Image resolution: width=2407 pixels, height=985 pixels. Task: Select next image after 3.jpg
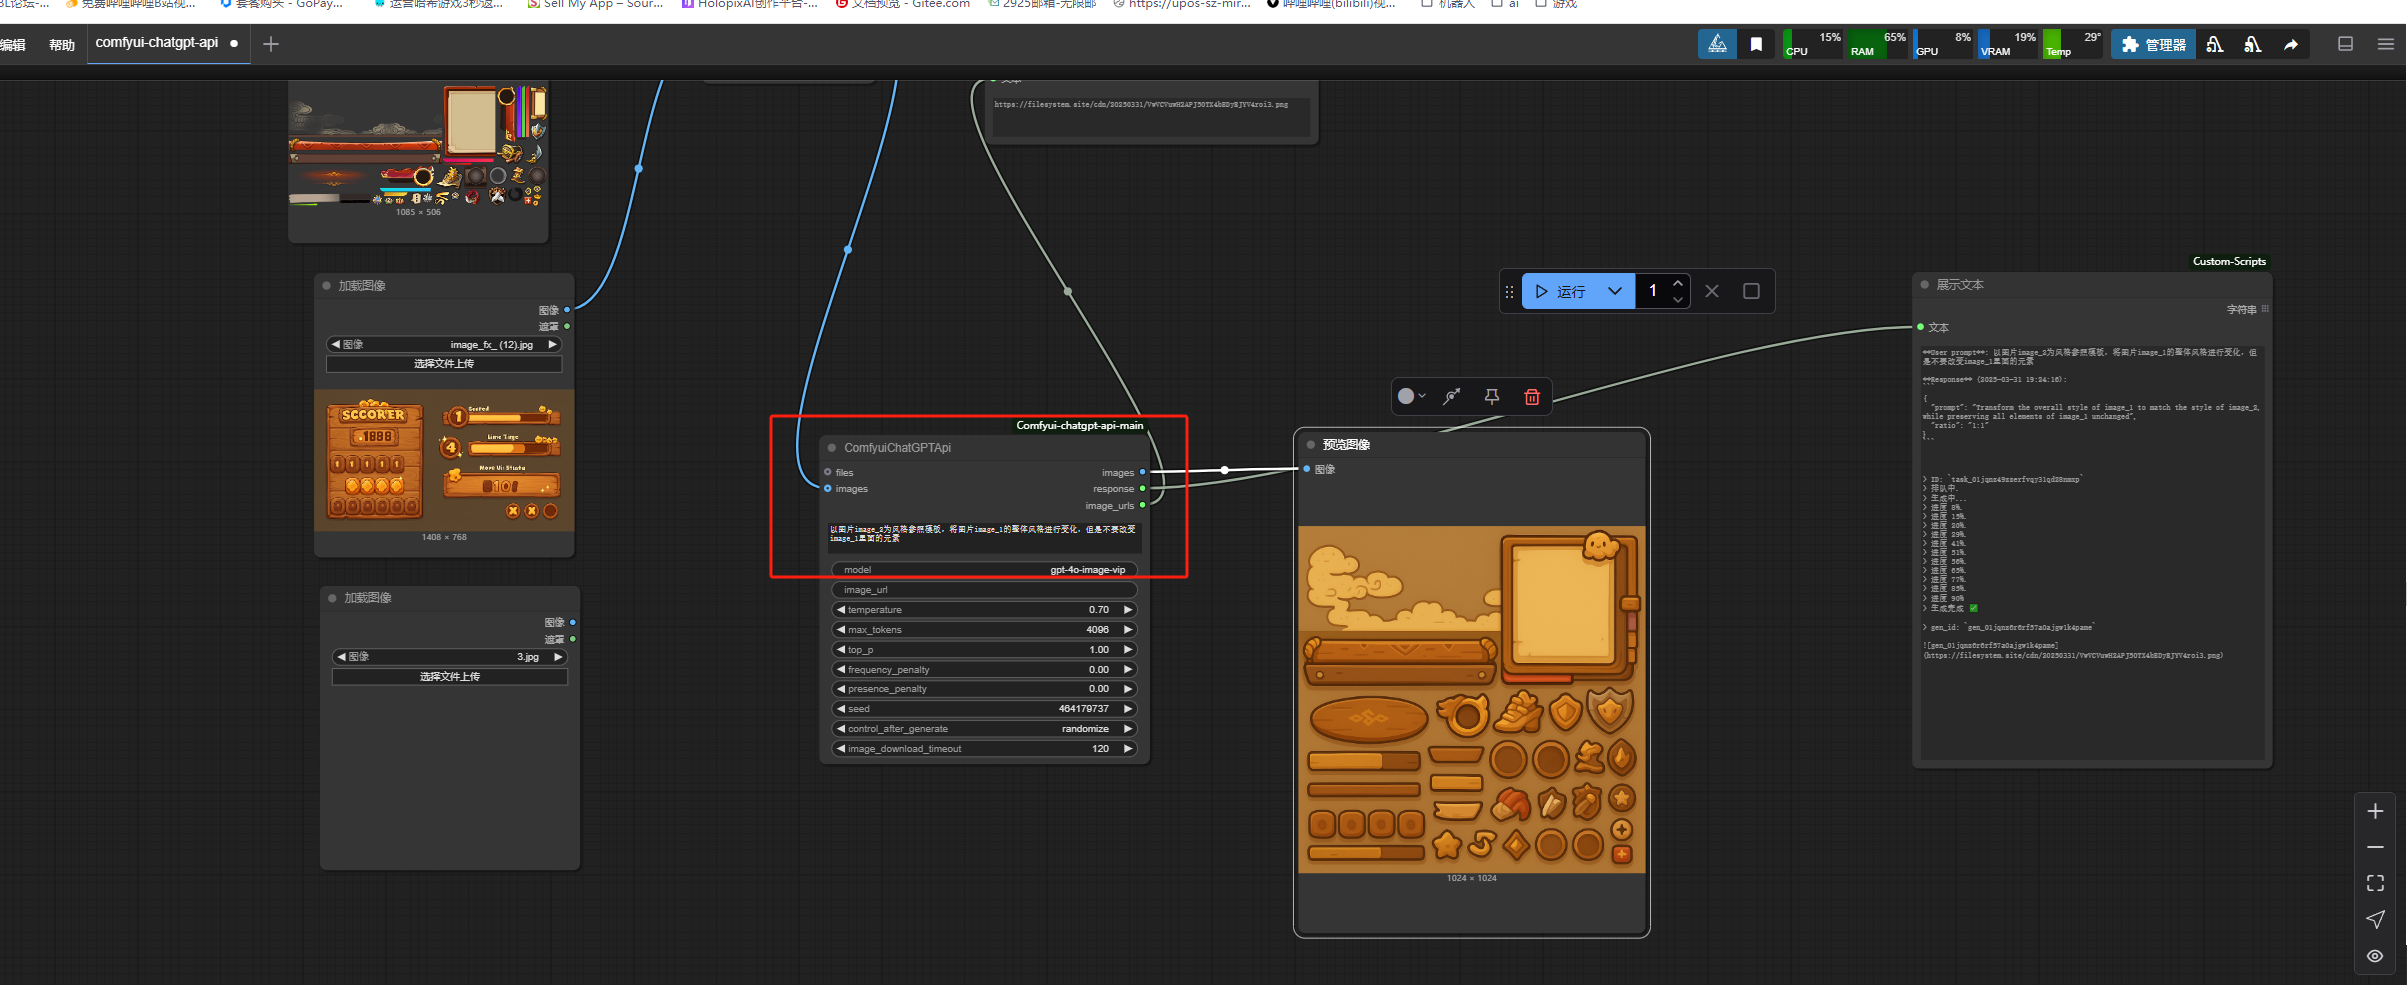click(558, 657)
